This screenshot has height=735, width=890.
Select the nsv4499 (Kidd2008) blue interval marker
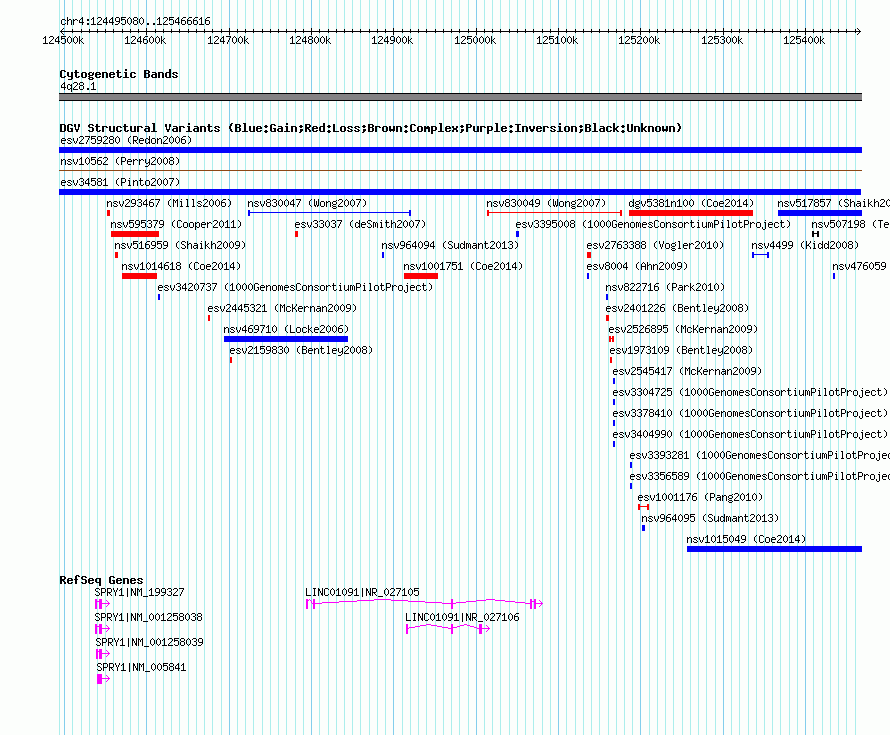(x=761, y=255)
